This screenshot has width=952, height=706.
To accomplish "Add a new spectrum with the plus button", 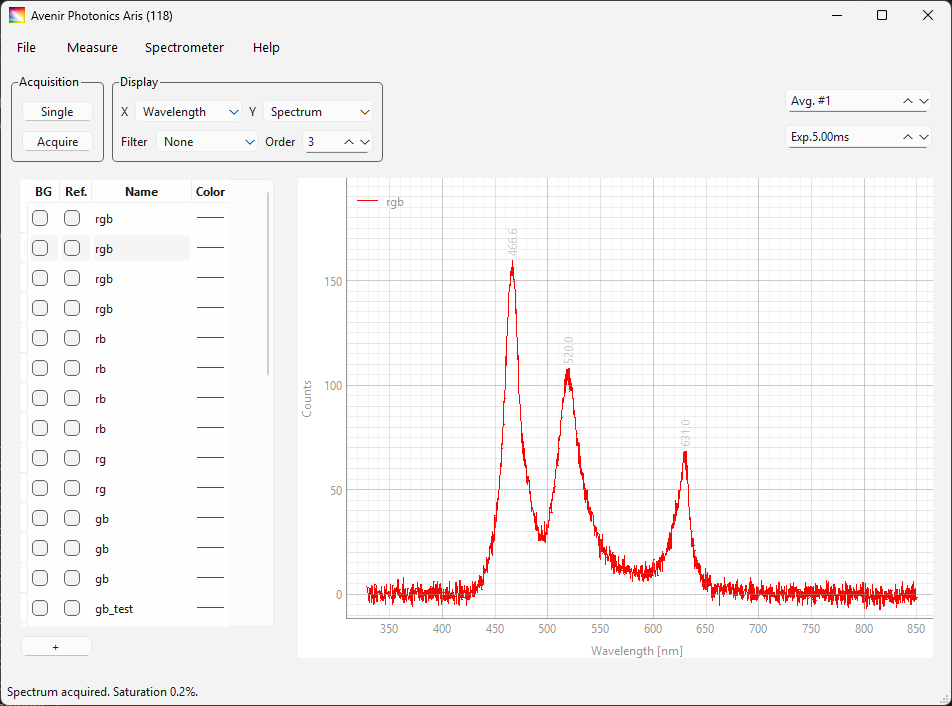I will click(56, 647).
